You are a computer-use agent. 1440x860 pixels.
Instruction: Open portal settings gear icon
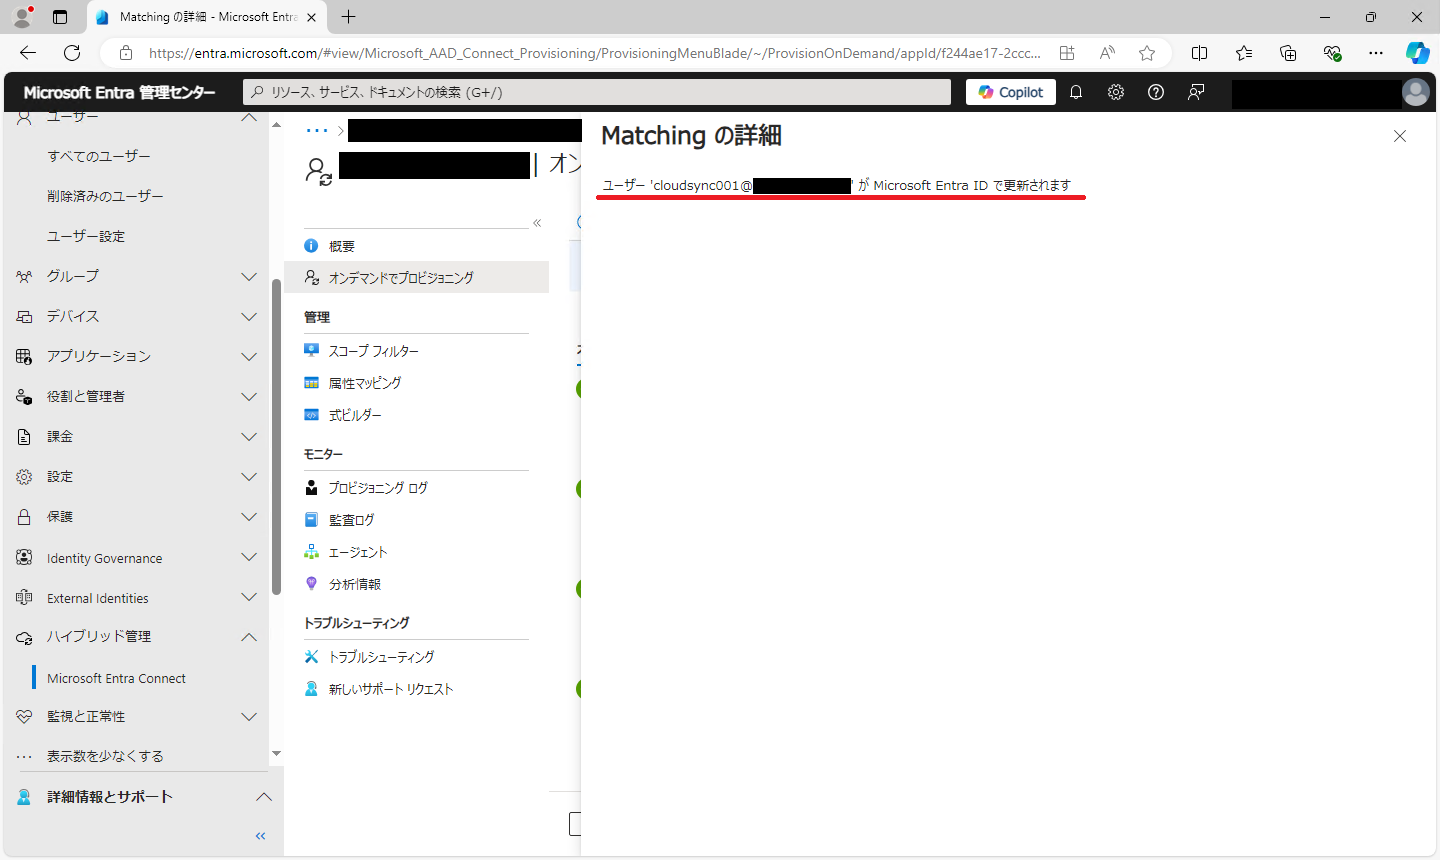[1116, 92]
